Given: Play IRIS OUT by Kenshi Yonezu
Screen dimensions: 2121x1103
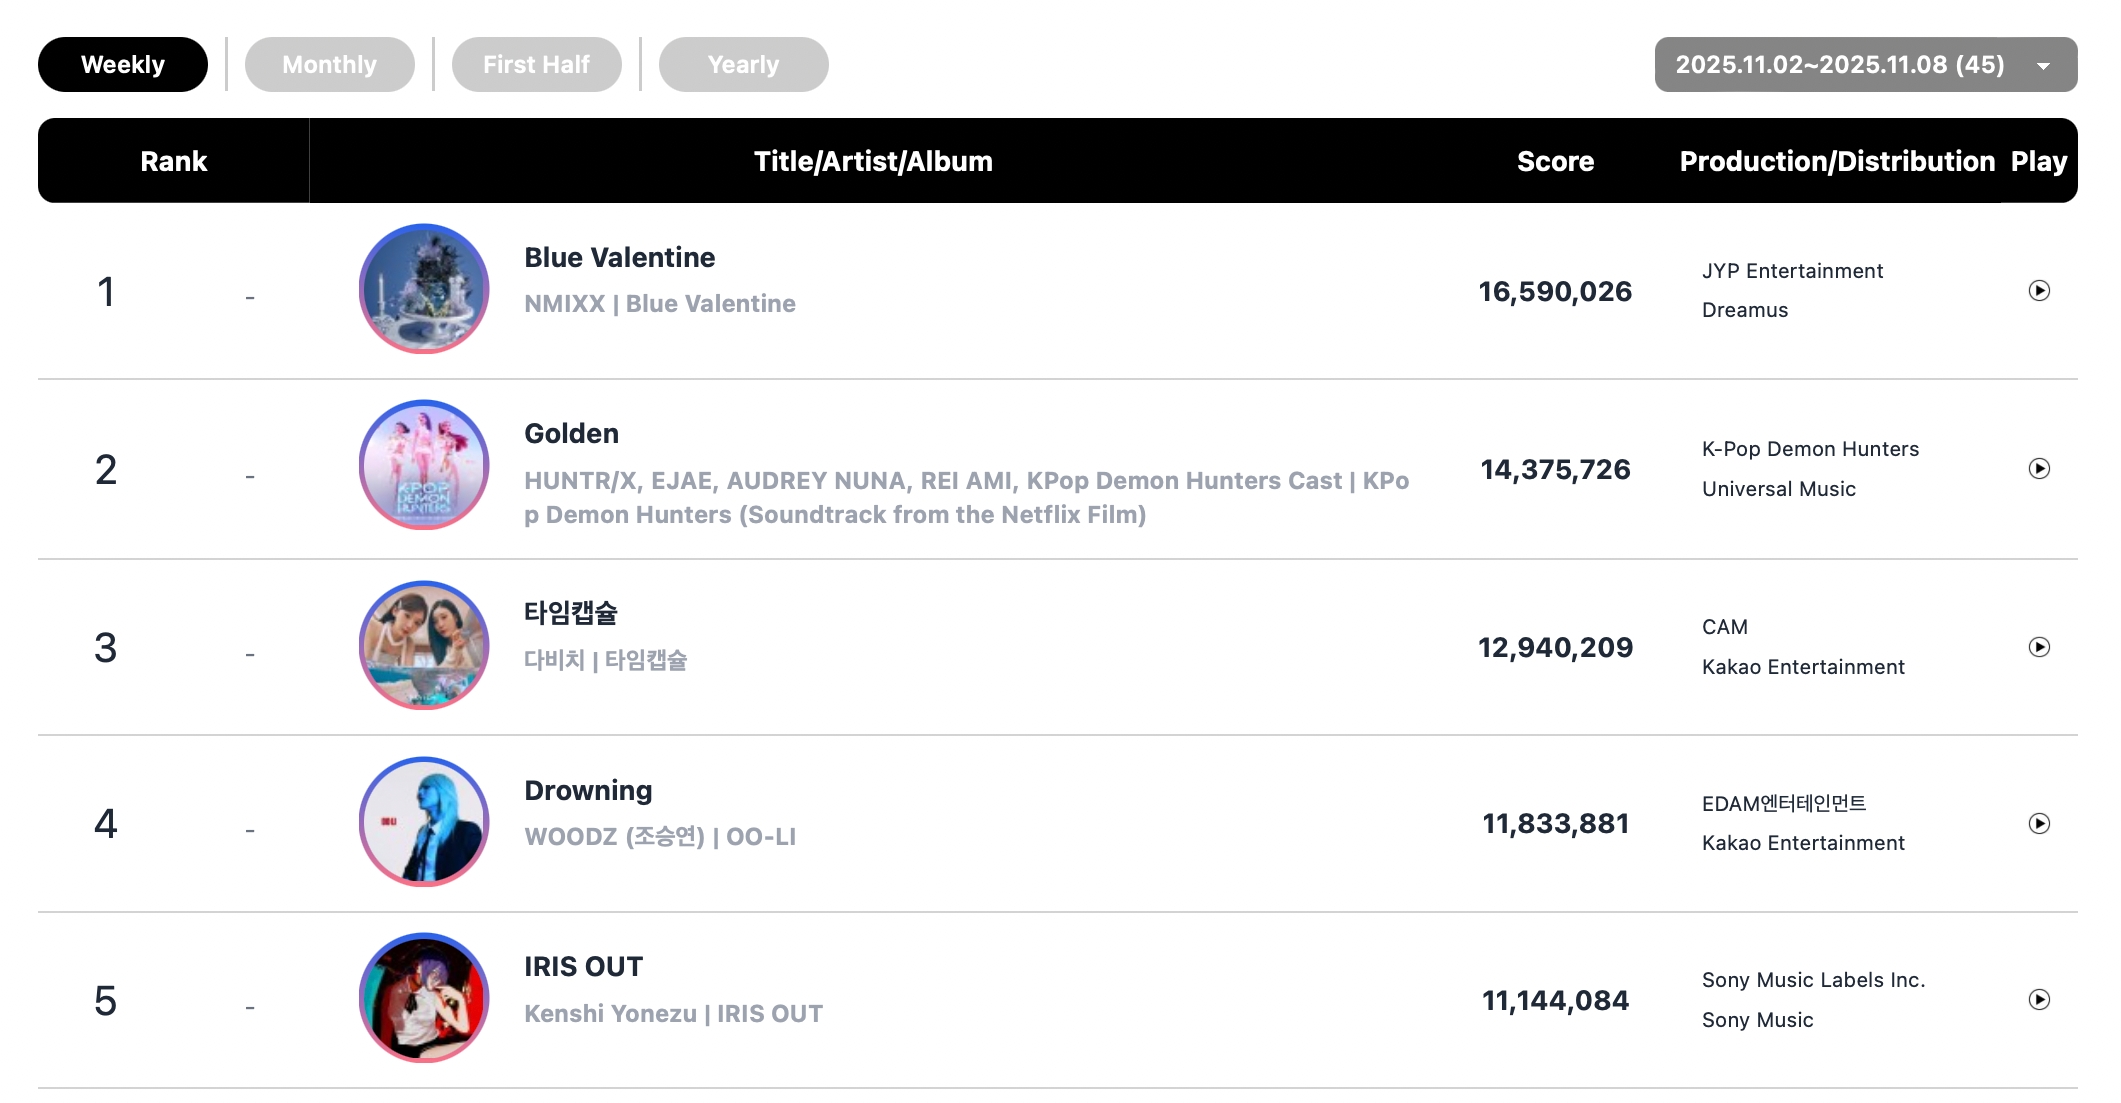Looking at the screenshot, I should tap(2038, 1000).
